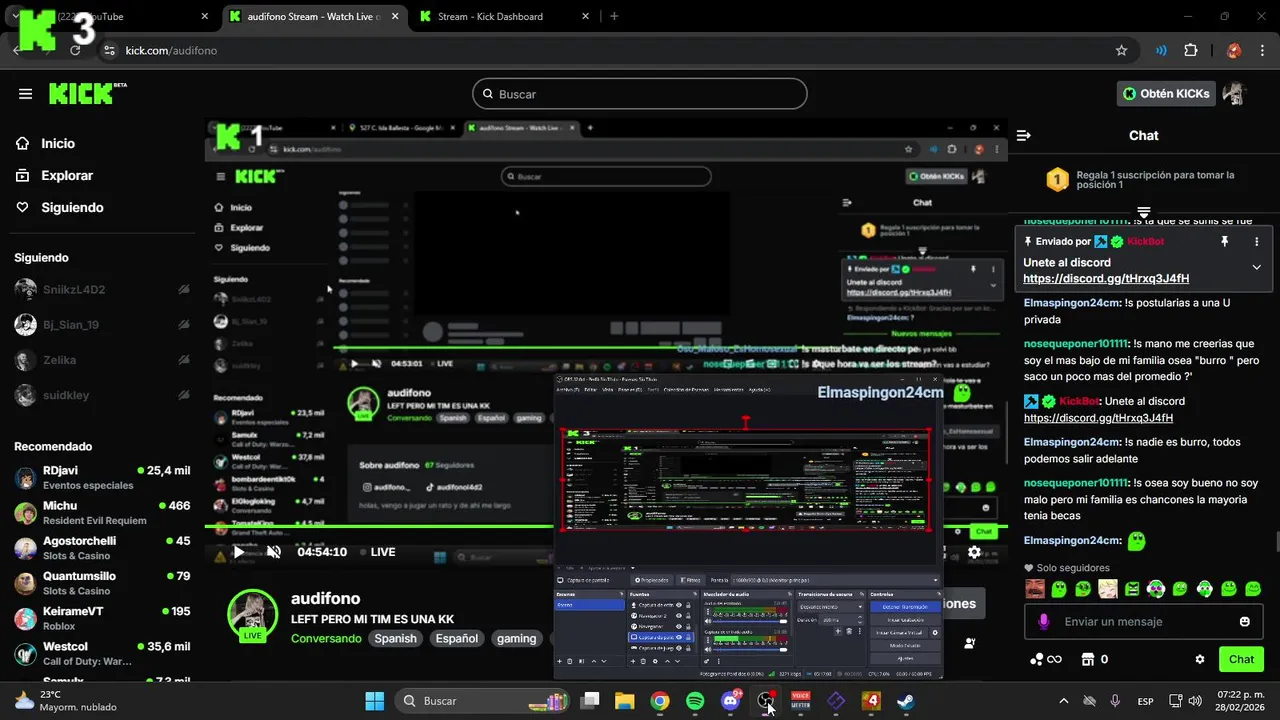Open RDjavi recommended channel

tap(102, 477)
